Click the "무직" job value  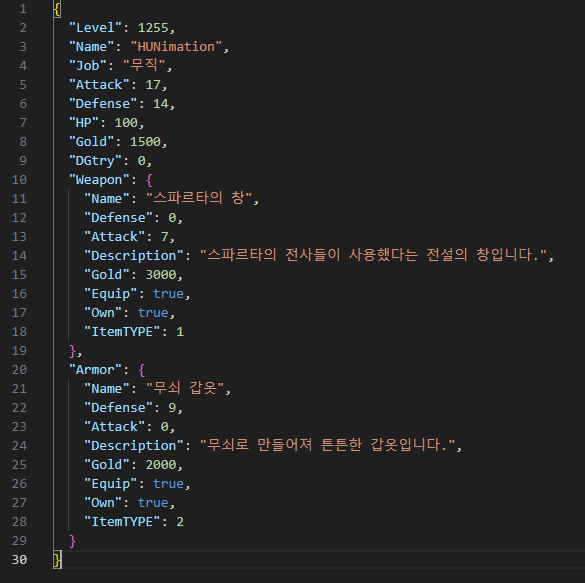144,66
